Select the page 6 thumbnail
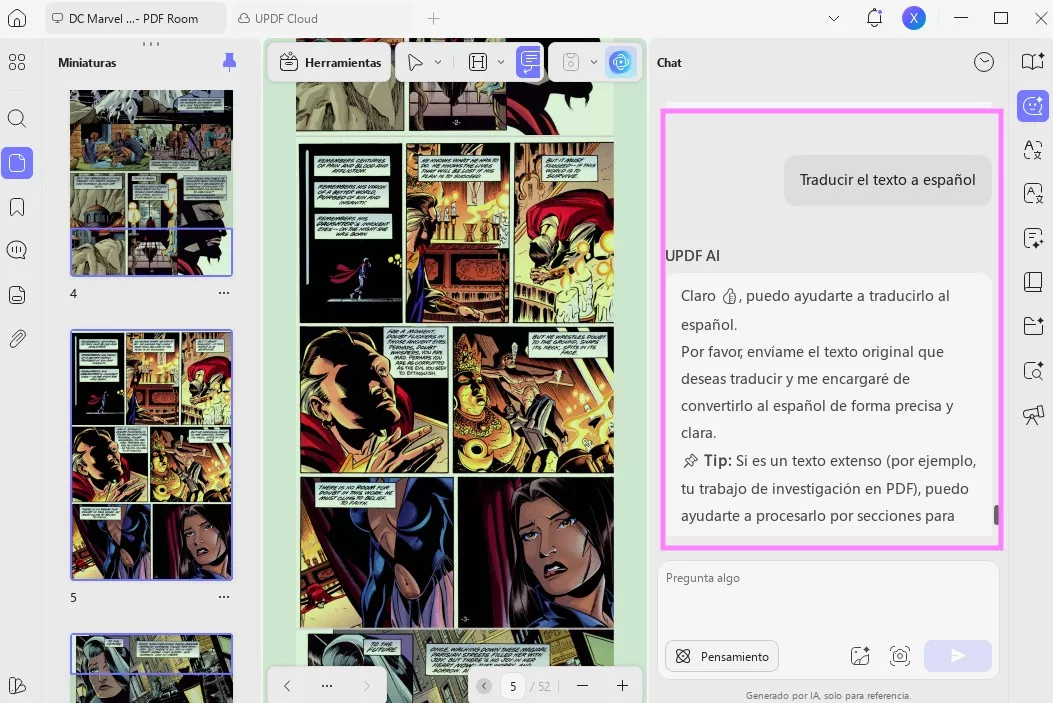1053x703 pixels. 152,668
